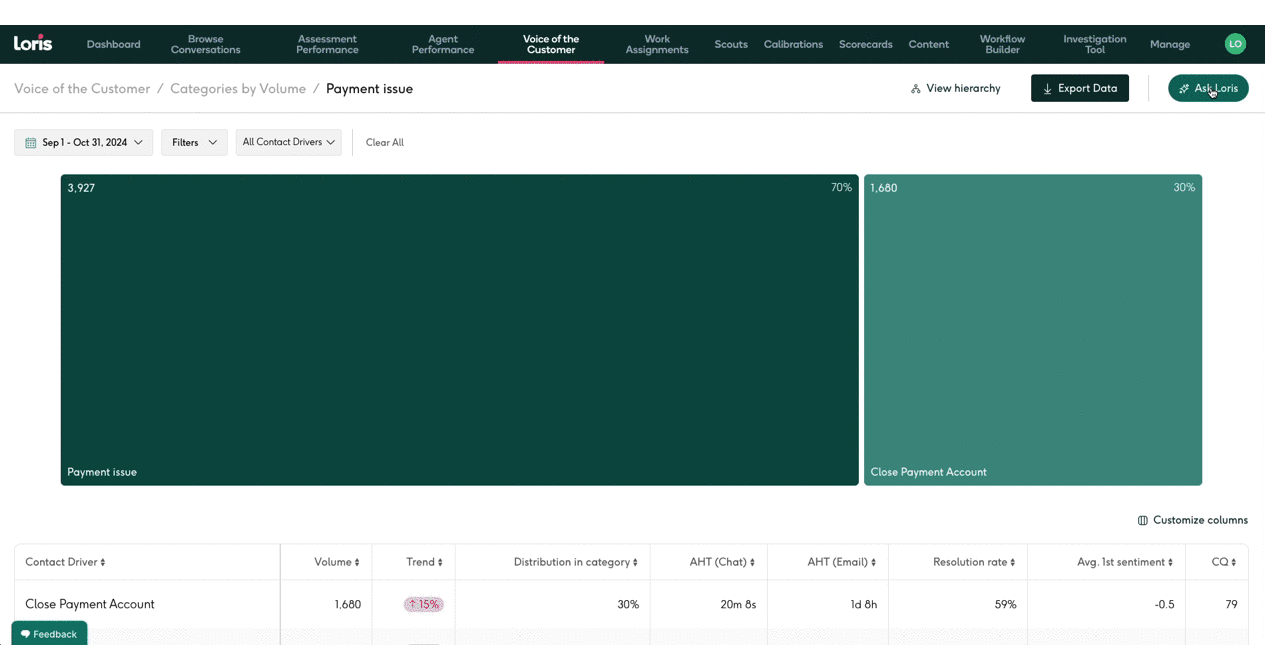Open the Feedback widget
1265x670 pixels.
tap(49, 634)
